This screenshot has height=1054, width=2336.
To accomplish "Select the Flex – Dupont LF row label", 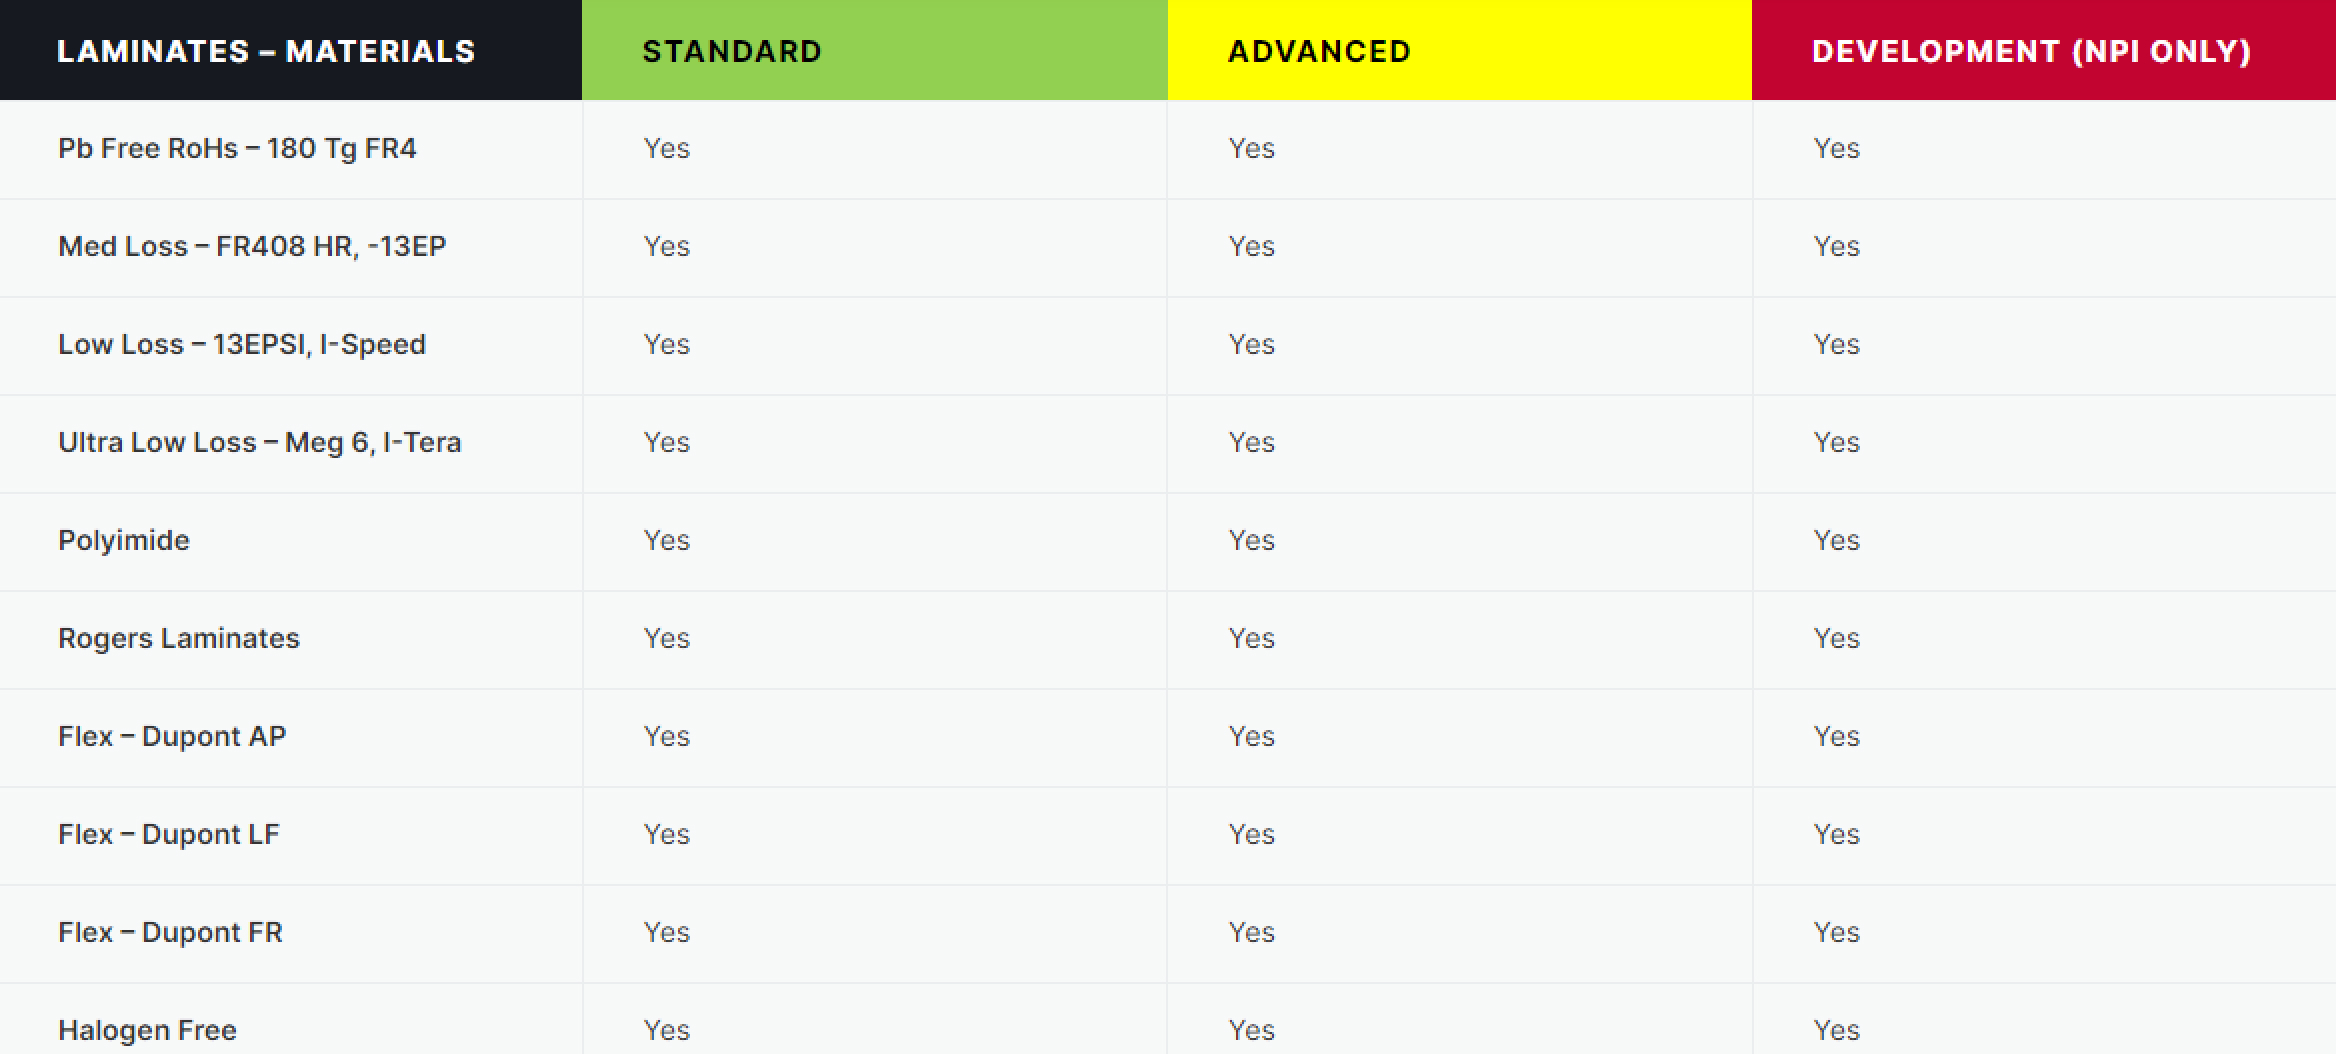I will pyautogui.click(x=169, y=834).
